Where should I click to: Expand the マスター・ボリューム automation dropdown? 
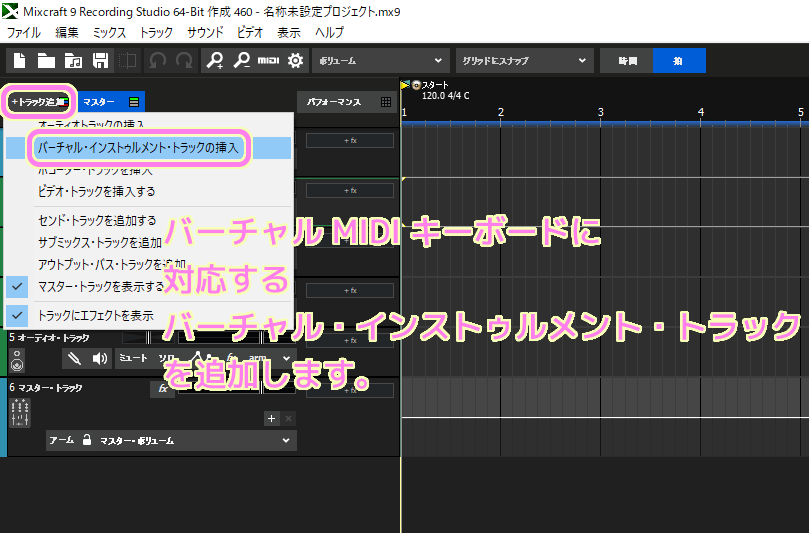[x=286, y=441]
